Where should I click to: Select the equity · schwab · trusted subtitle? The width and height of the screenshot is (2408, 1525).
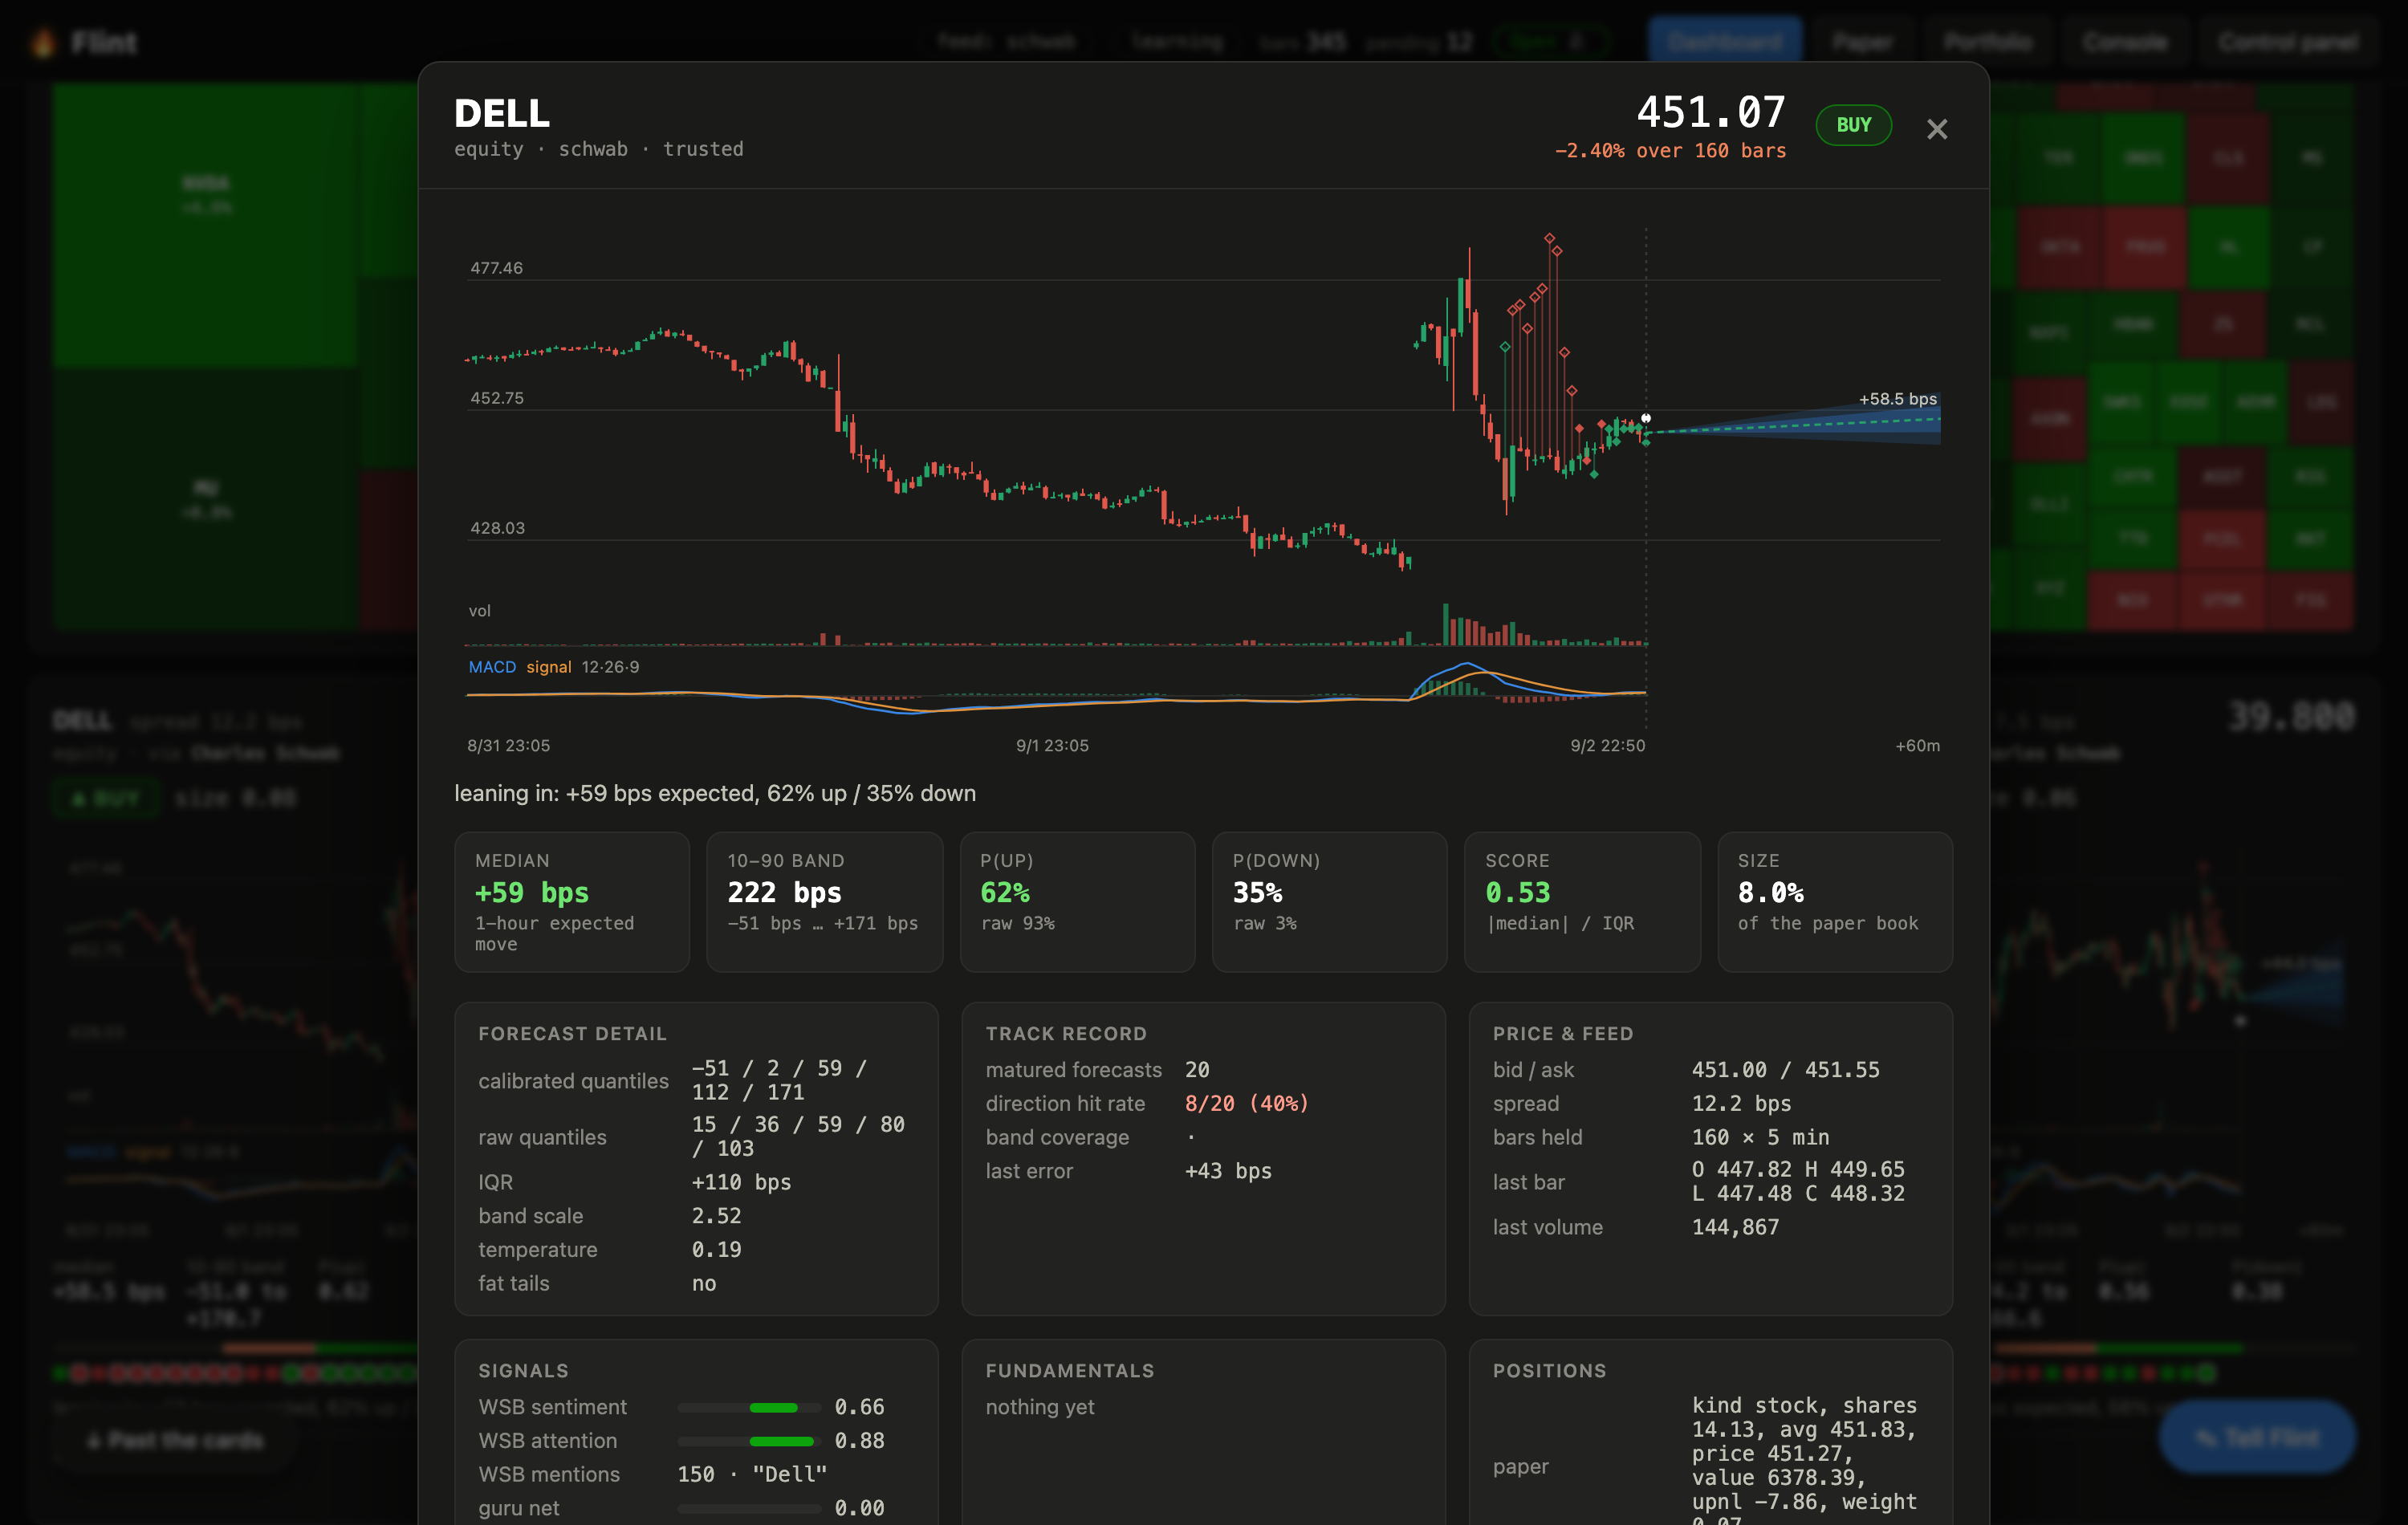[599, 149]
